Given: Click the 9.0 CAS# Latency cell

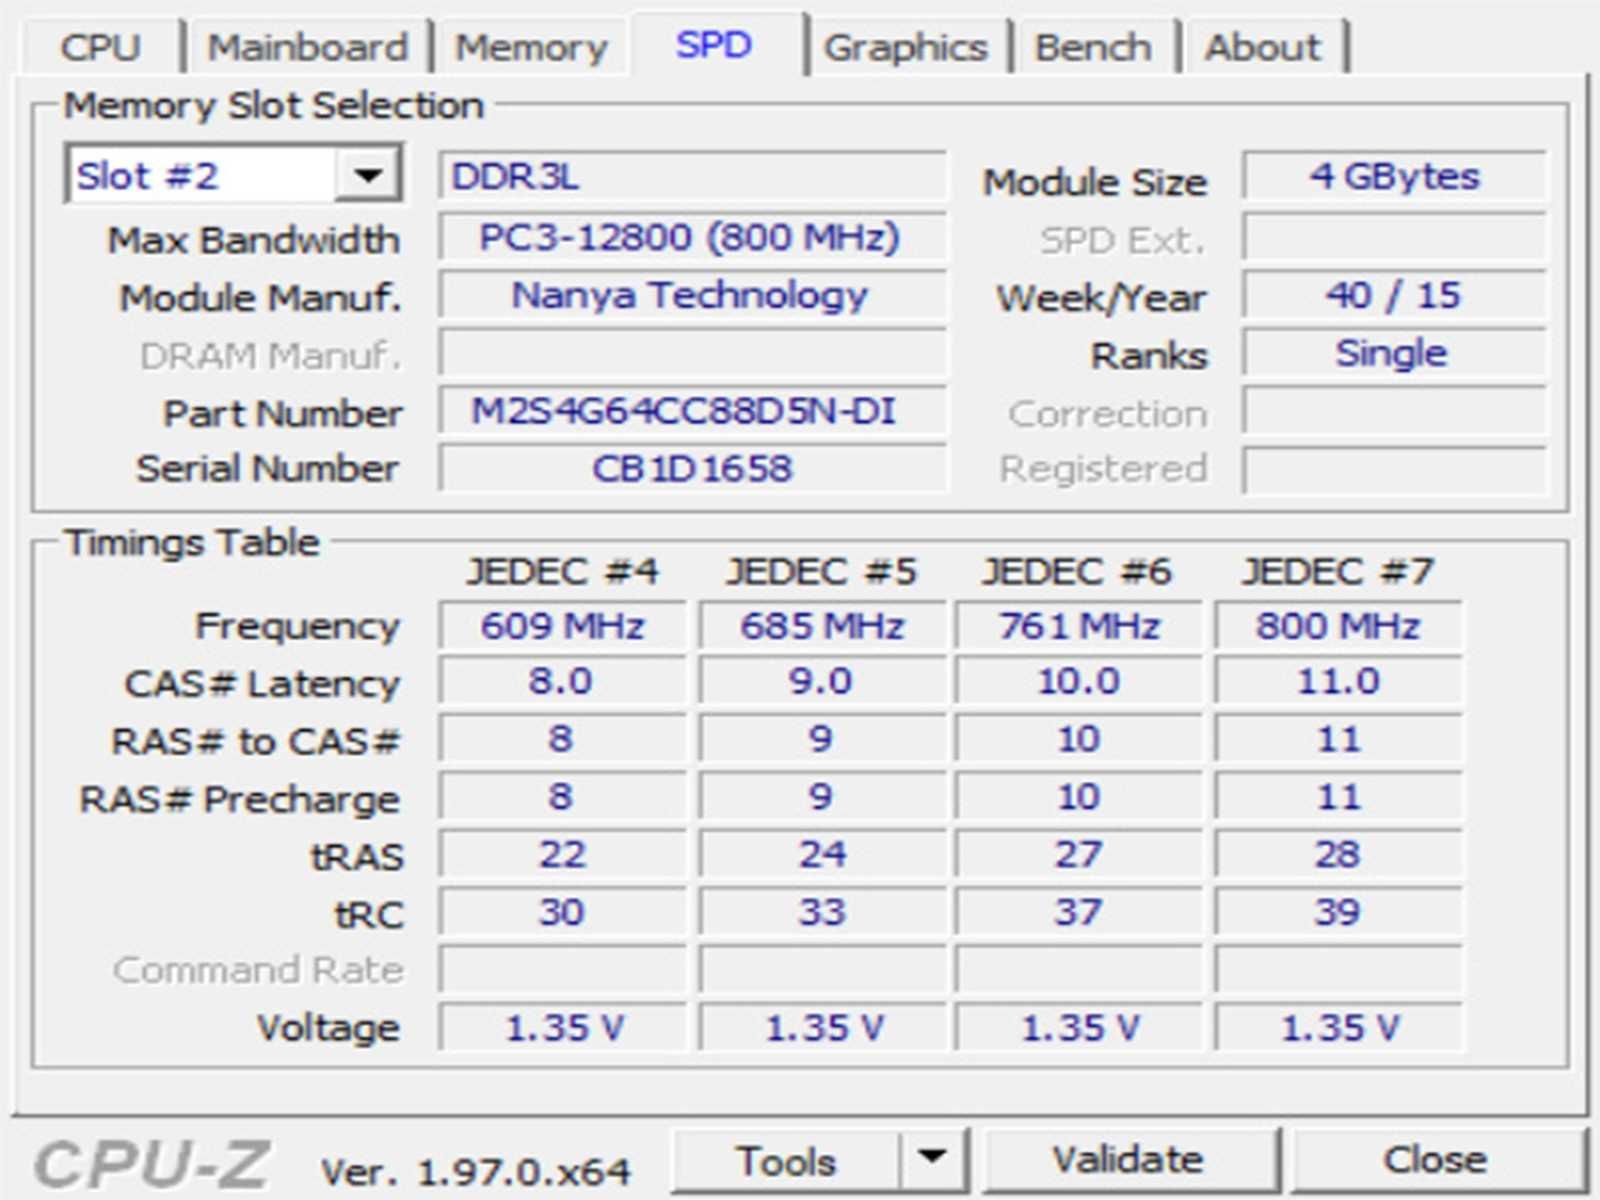Looking at the screenshot, I should 822,682.
